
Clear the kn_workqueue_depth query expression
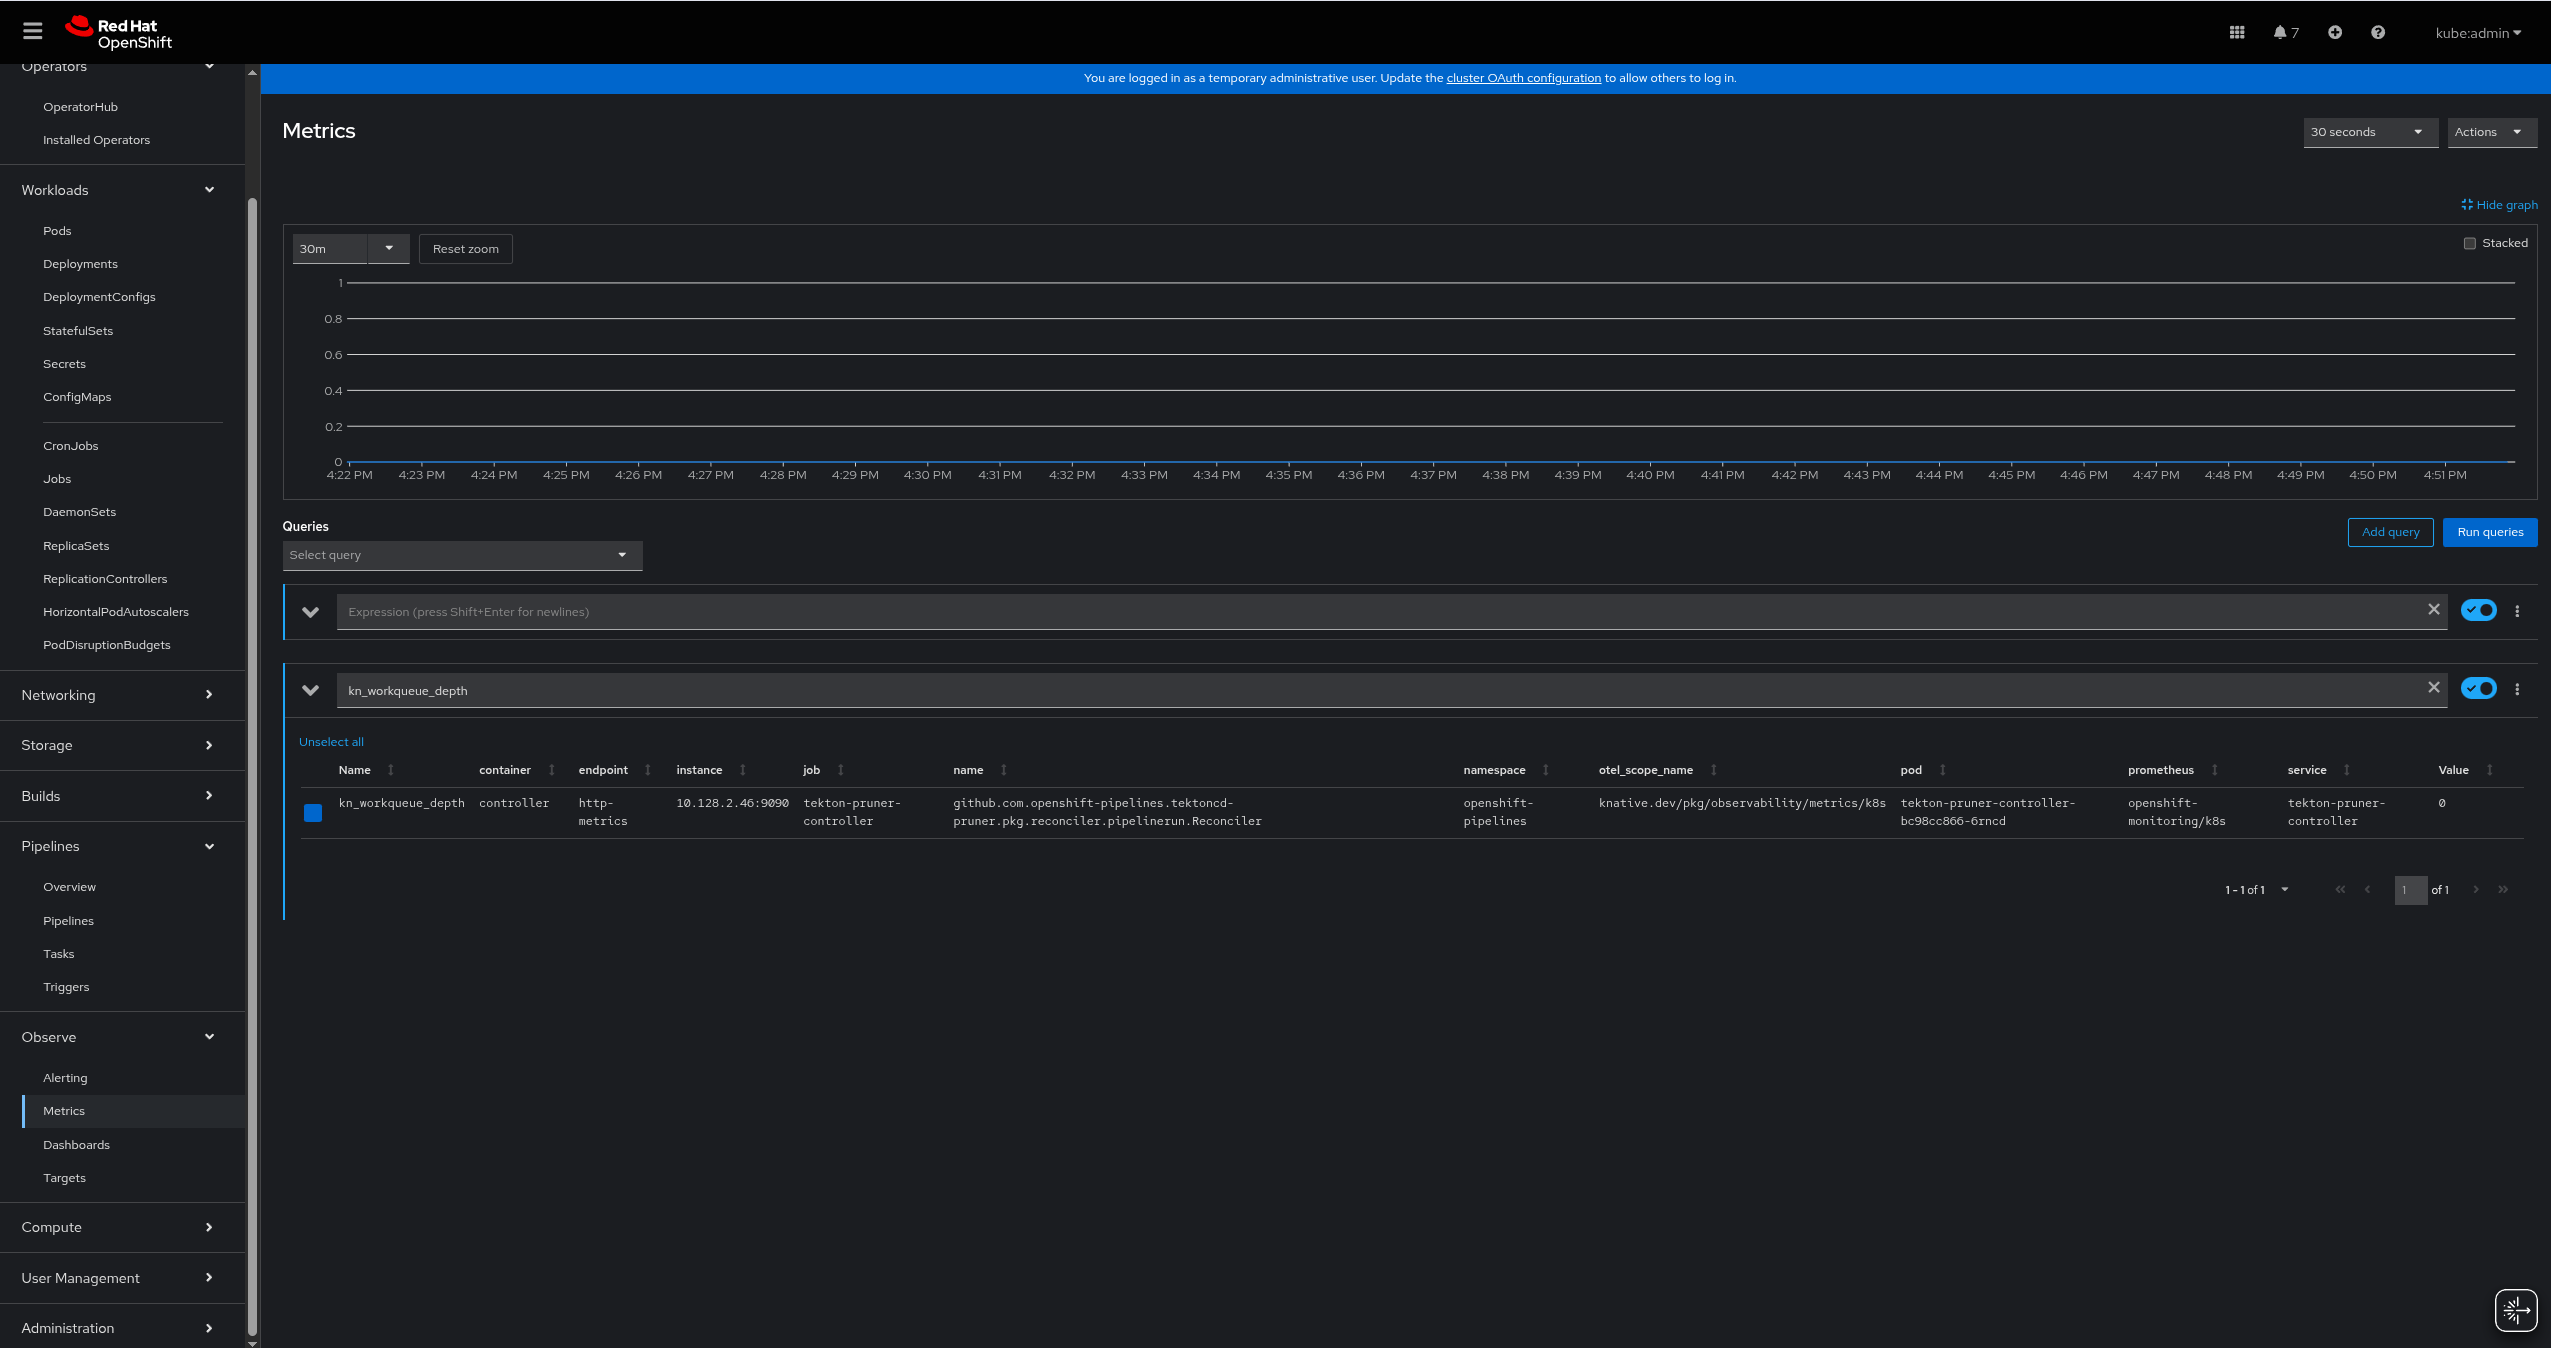(2433, 688)
